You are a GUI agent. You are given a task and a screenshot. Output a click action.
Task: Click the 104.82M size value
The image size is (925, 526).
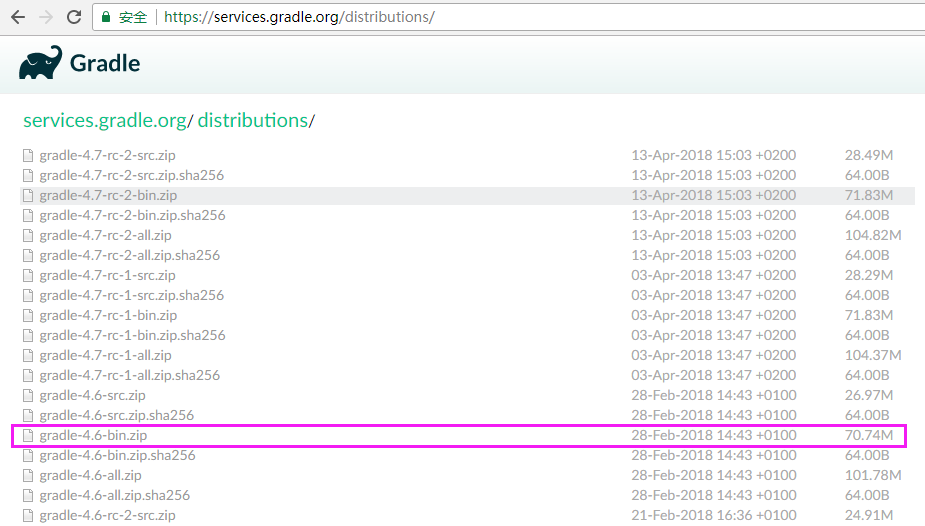[873, 235]
